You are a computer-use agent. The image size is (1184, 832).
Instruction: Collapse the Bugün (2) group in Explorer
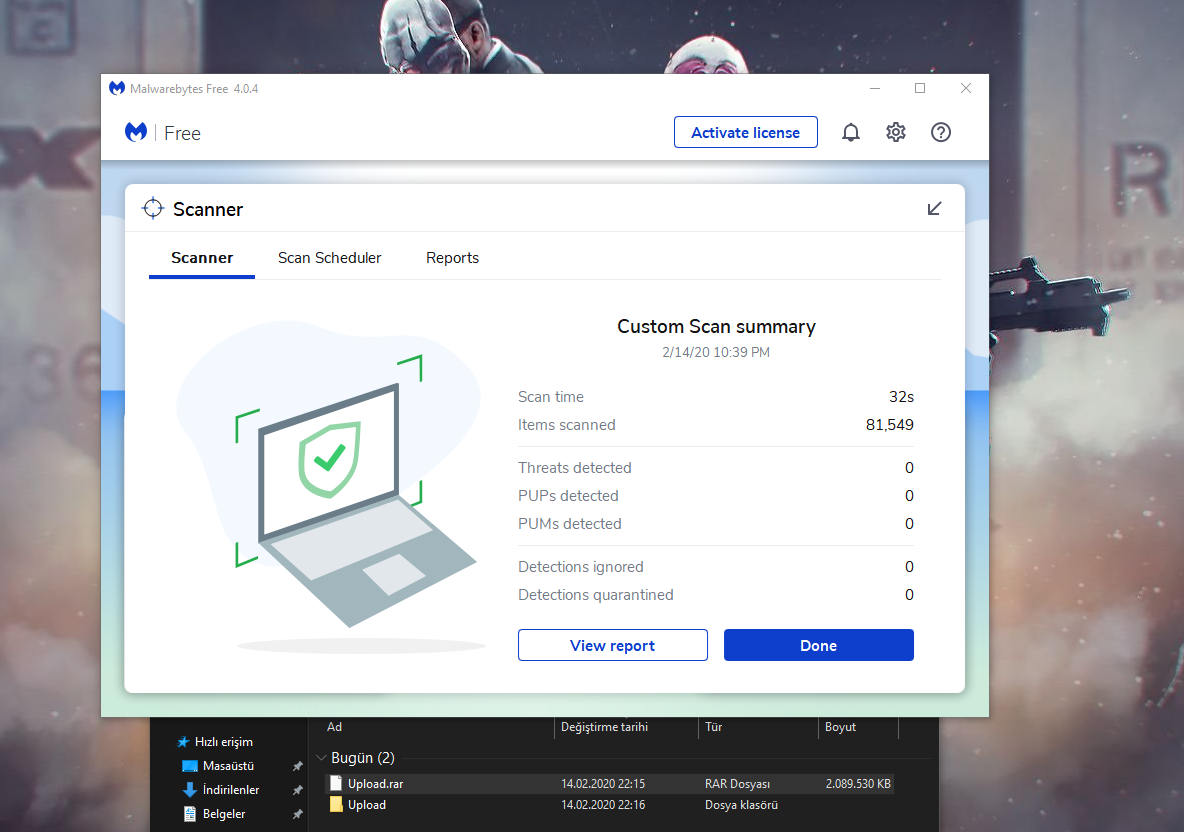(x=322, y=758)
